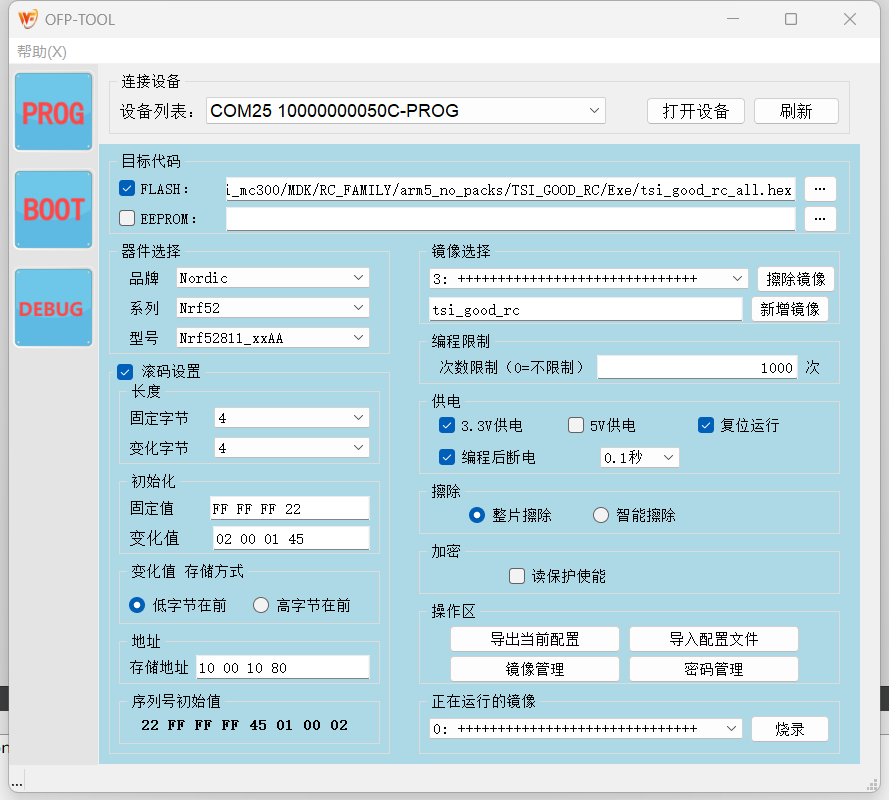Enable 5V供电 power option

tap(575, 425)
